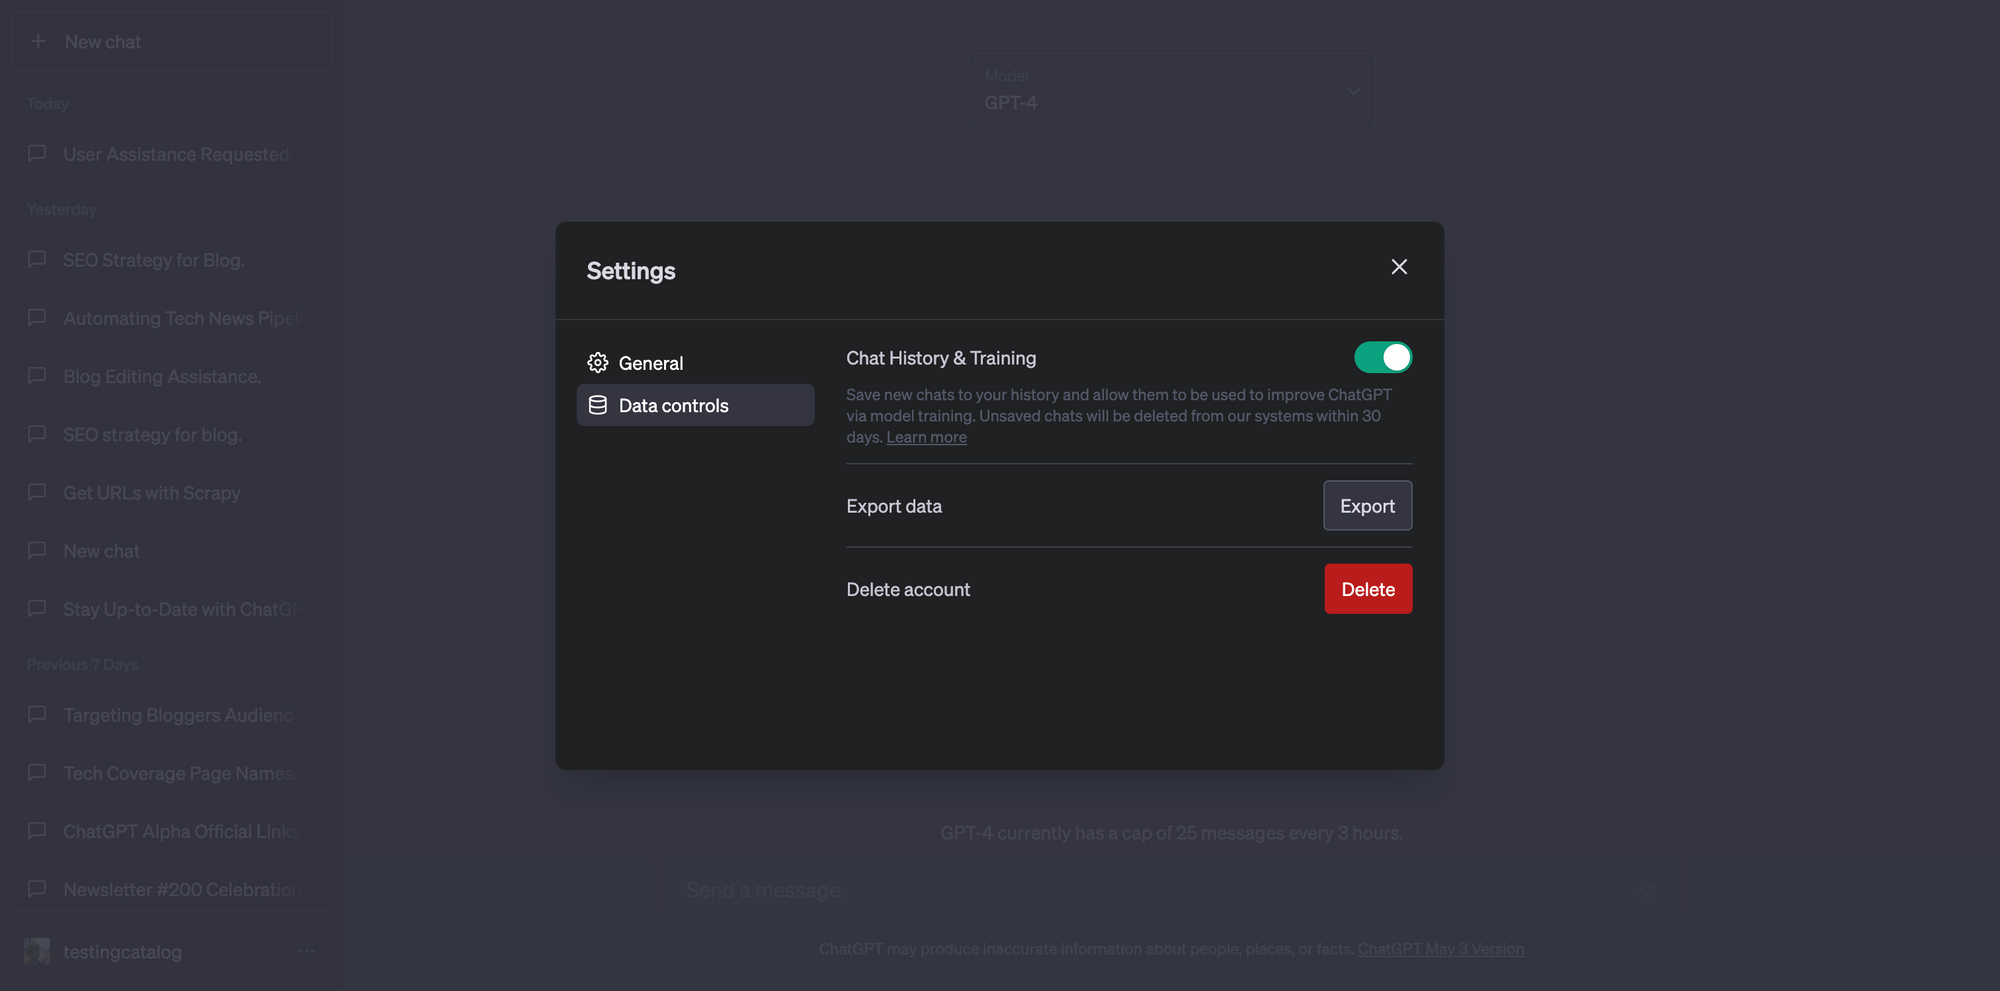This screenshot has height=991, width=2000.
Task: Click the chat icon beside Get URLs with Scrapy
Action: 37,492
